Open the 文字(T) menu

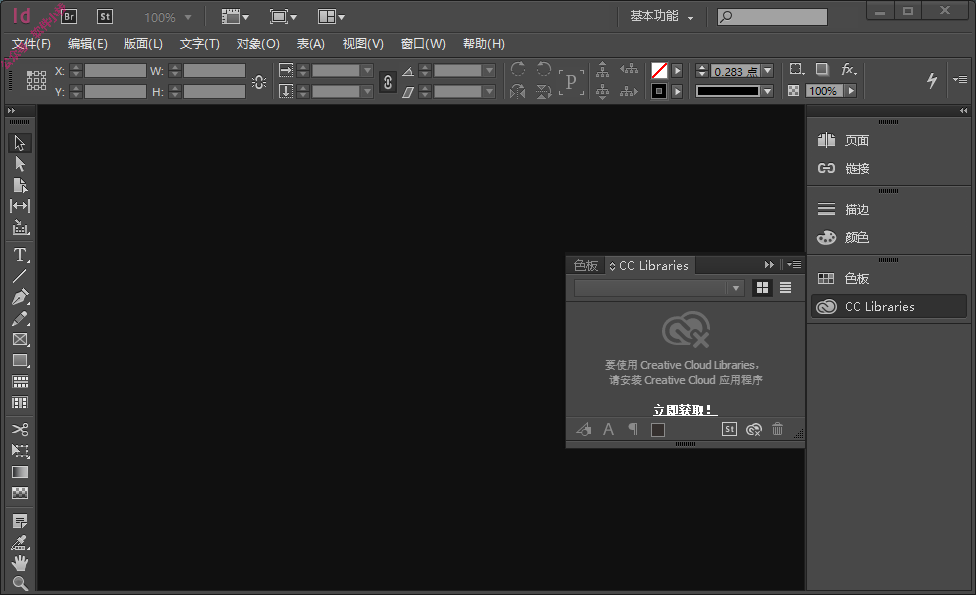[x=200, y=44]
